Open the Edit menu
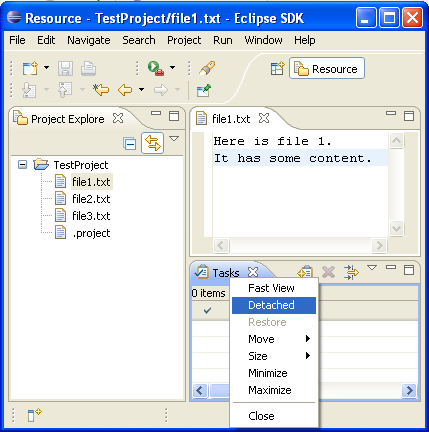 pyautogui.click(x=46, y=40)
